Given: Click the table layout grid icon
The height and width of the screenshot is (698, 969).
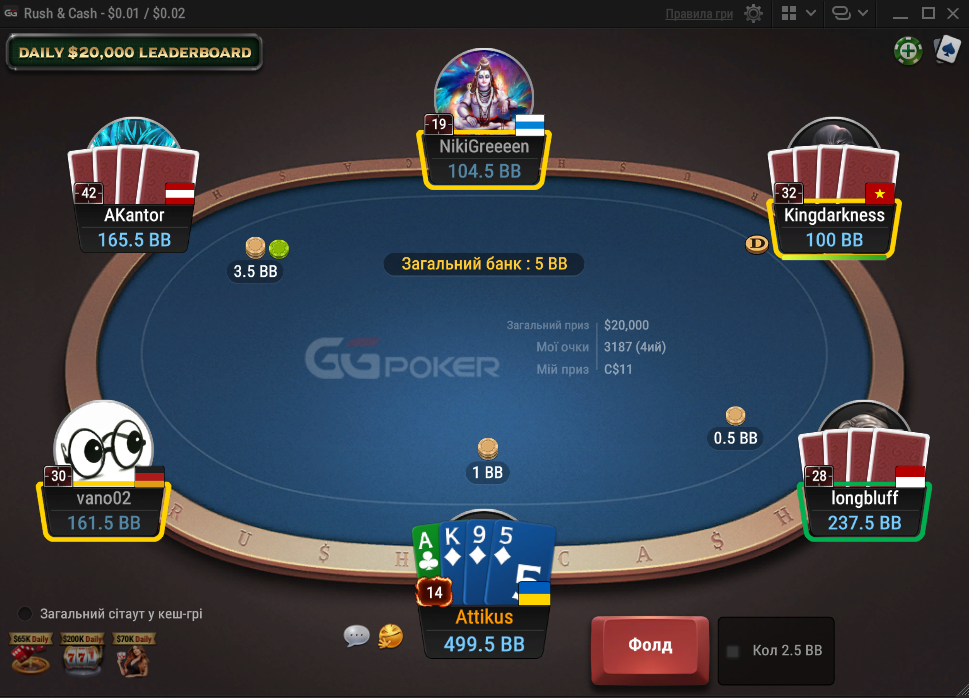Looking at the screenshot, I should 789,14.
